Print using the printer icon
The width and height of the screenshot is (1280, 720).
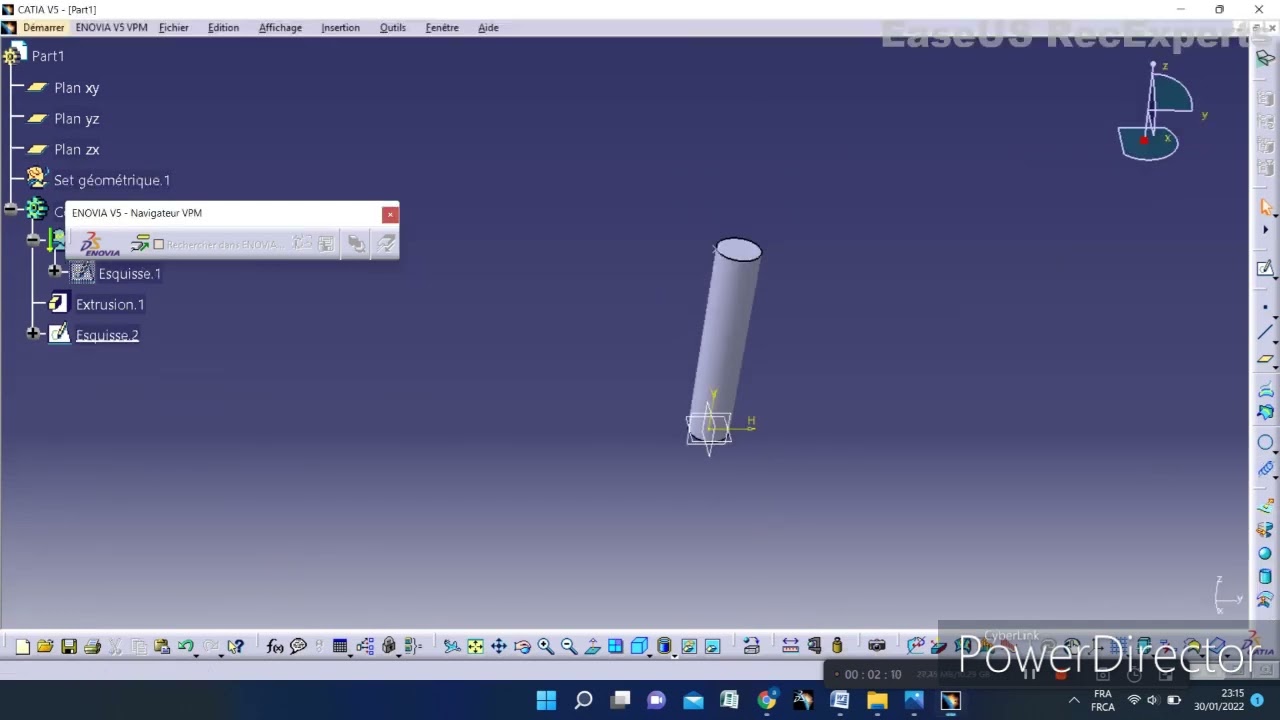point(92,647)
